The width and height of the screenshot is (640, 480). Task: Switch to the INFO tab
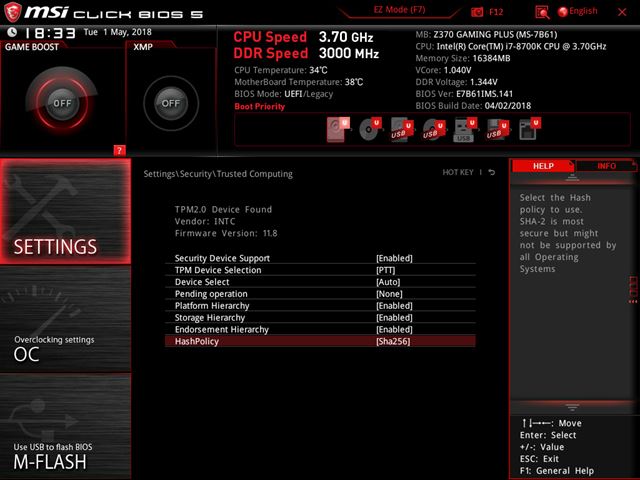click(606, 166)
